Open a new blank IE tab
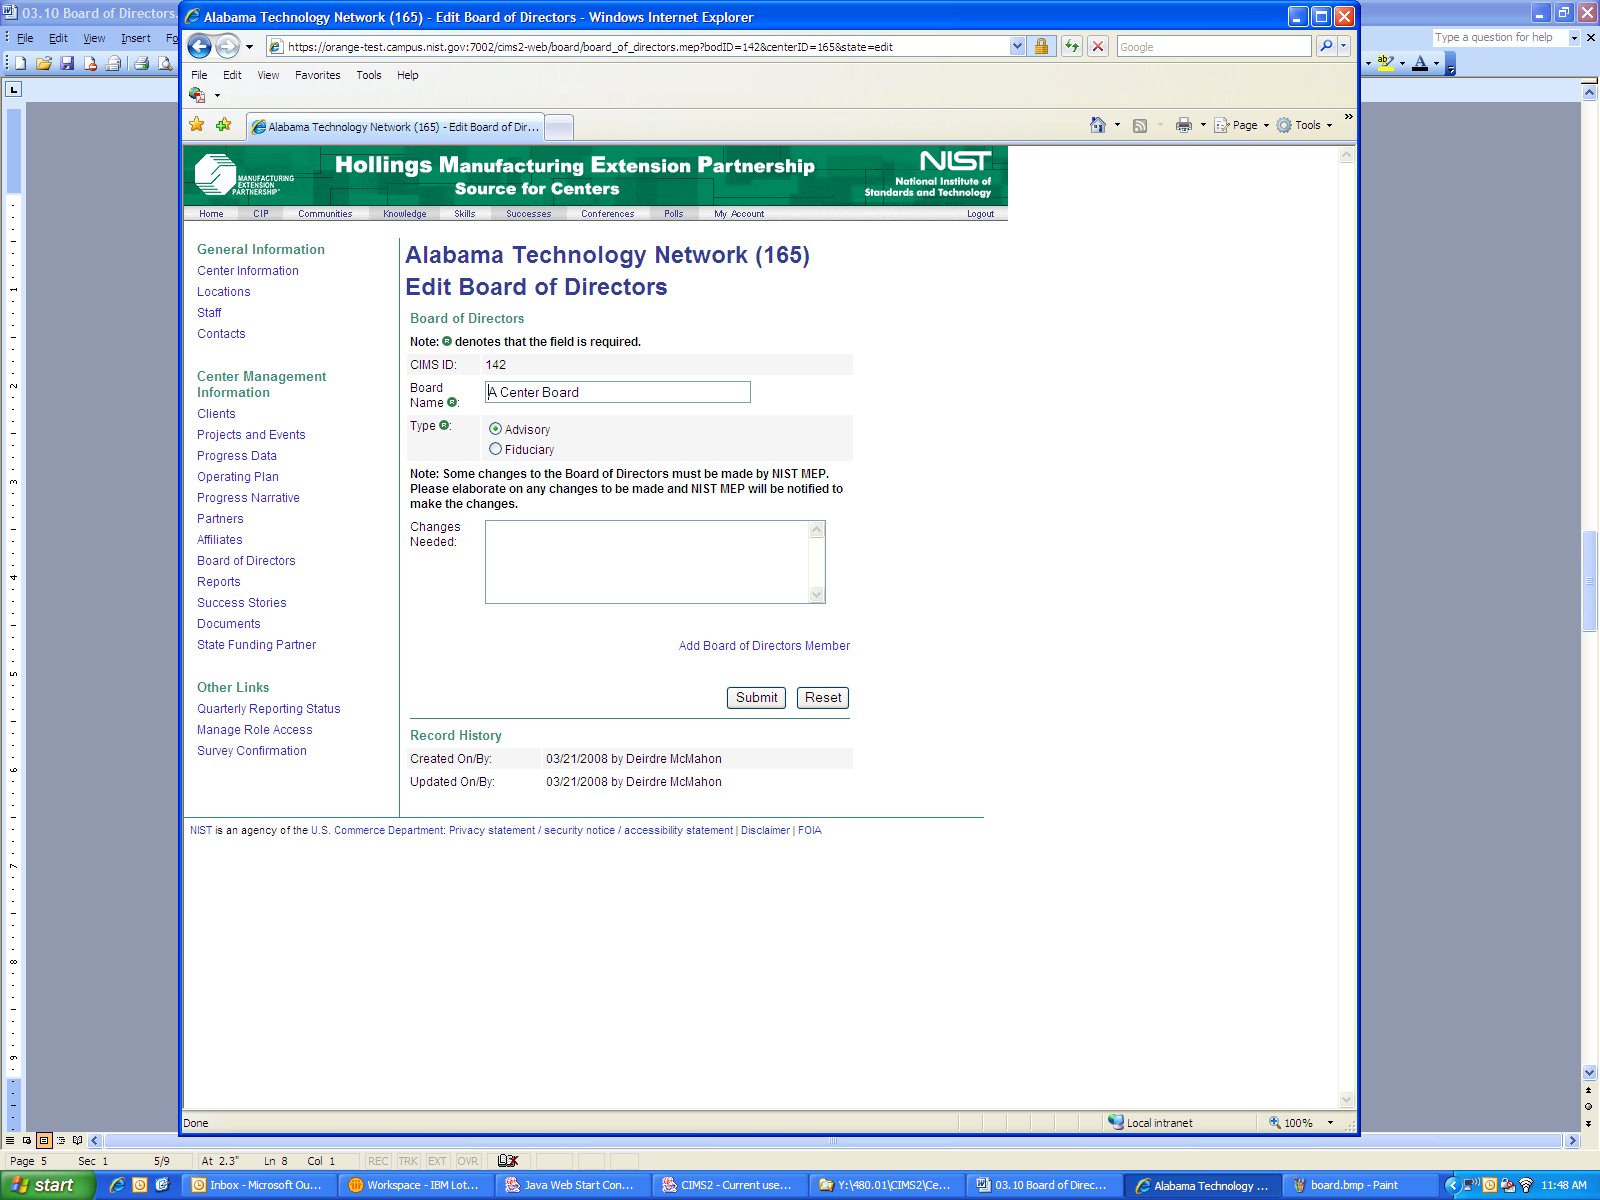This screenshot has height=1200, width=1600. click(x=559, y=127)
